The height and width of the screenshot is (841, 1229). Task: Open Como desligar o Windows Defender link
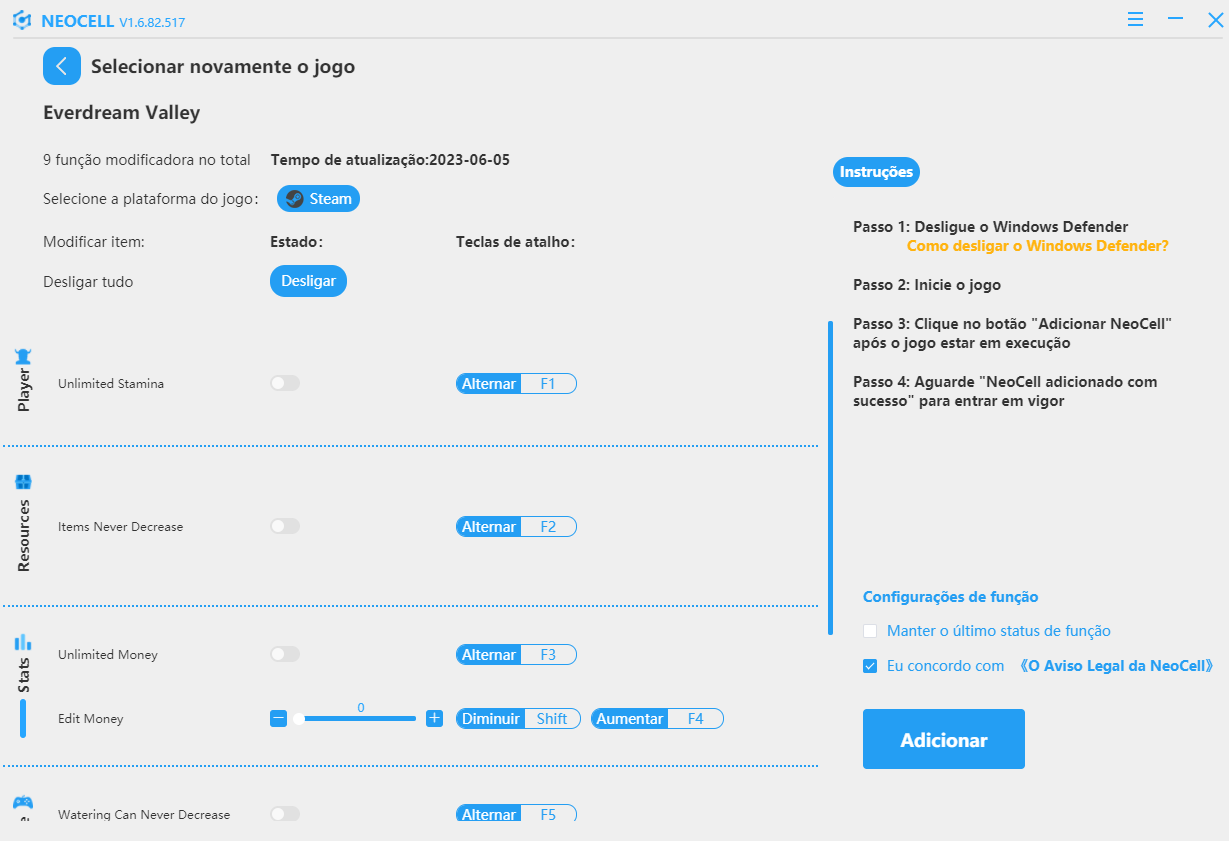pos(1038,246)
